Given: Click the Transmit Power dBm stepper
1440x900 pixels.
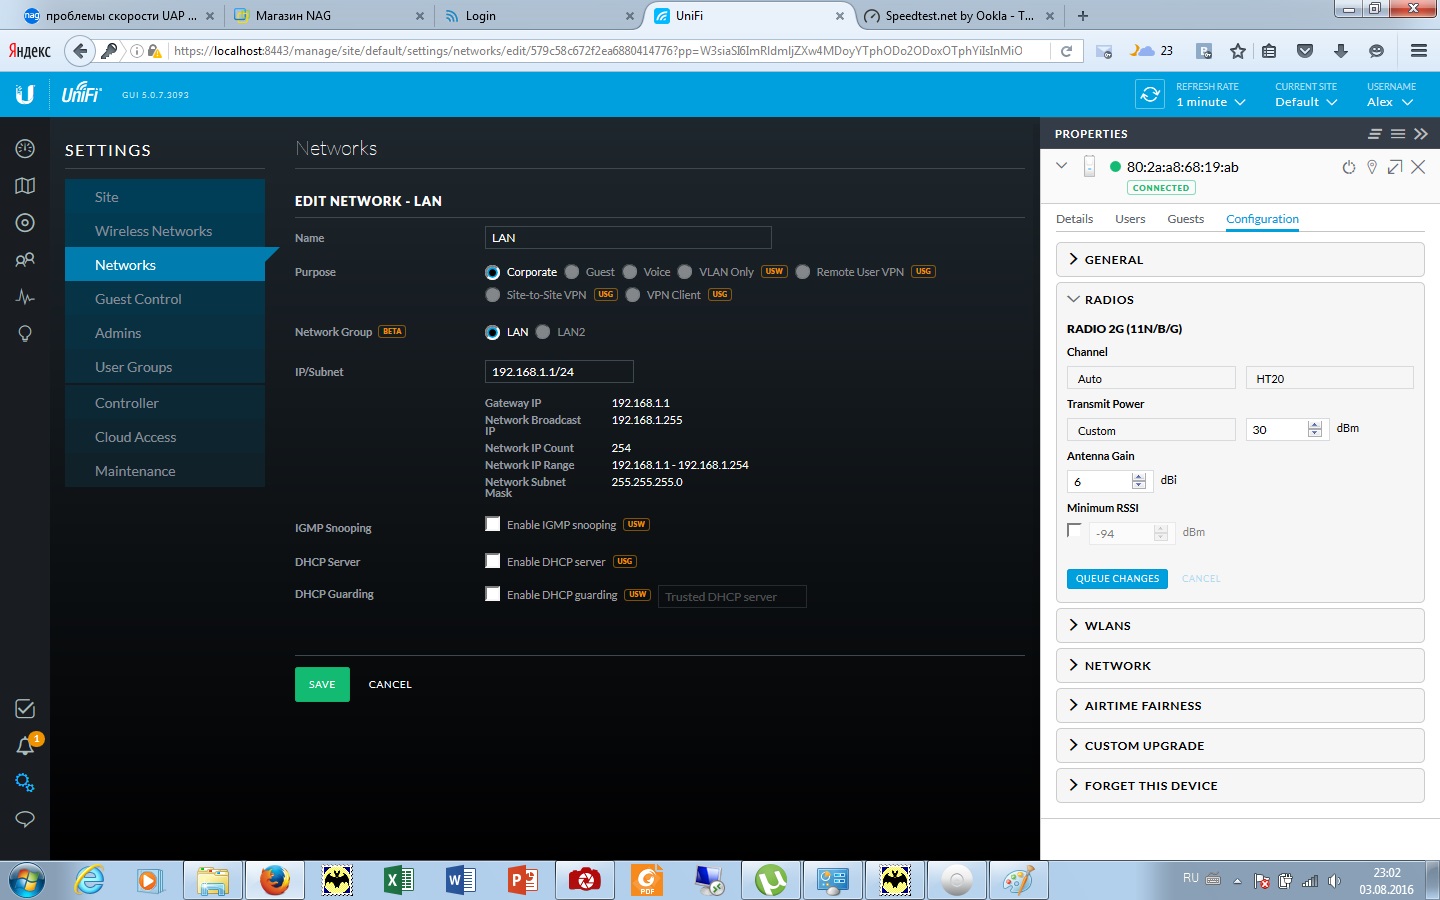Looking at the screenshot, I should [1315, 429].
